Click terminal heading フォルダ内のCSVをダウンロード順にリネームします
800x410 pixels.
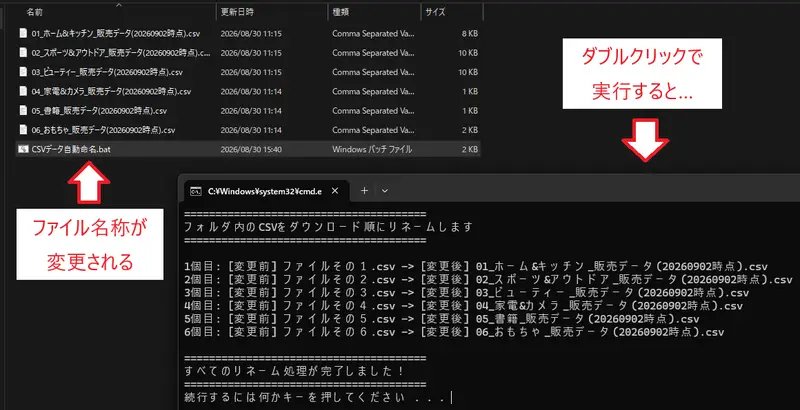(329, 227)
